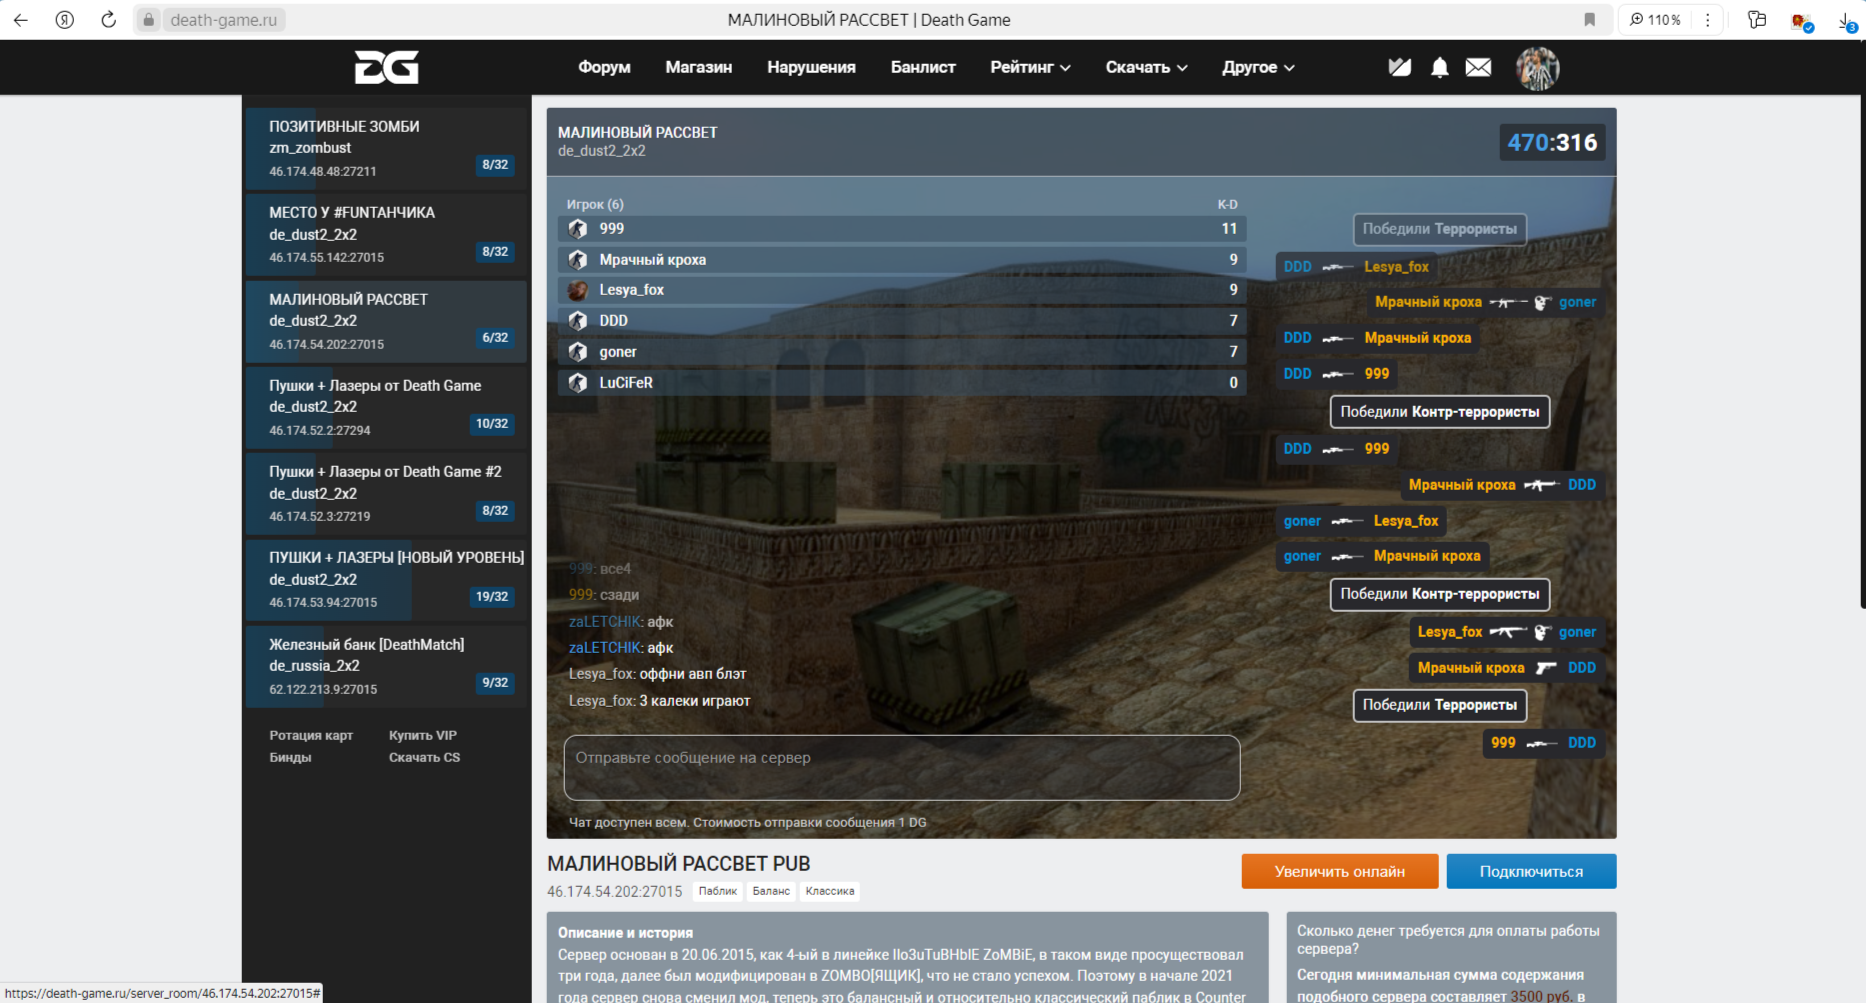1866x1003 pixels.
Task: Select Пушки + Лазеры от Death Game #2 server
Action: [386, 494]
